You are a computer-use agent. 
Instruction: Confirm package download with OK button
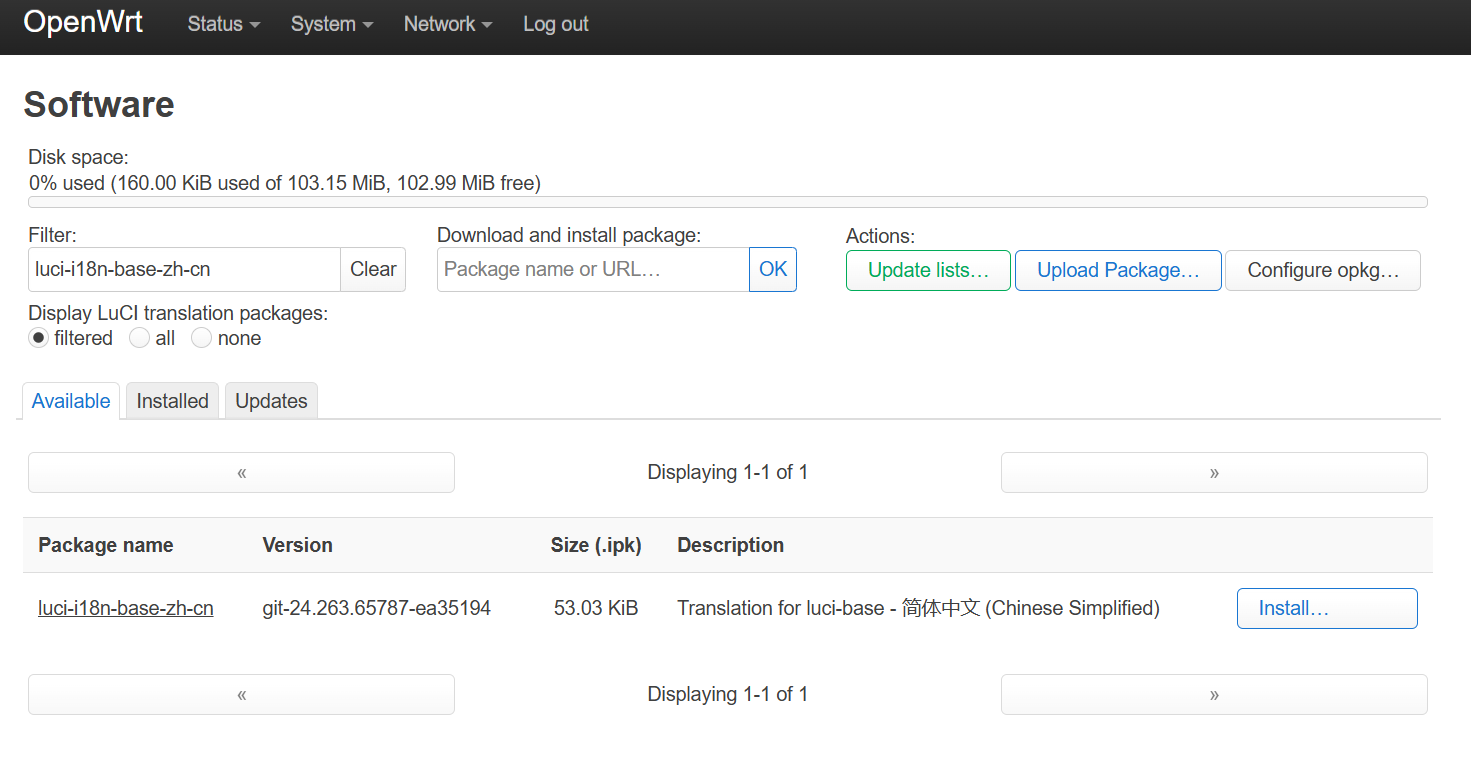[x=773, y=269]
